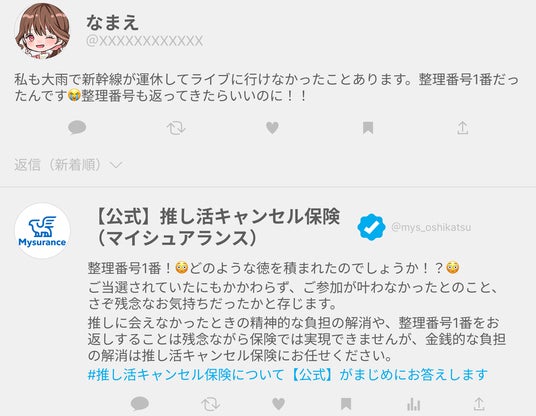Share the Mysurance reply via the upload icon
Screen dimensions: 536x416
click(479, 404)
